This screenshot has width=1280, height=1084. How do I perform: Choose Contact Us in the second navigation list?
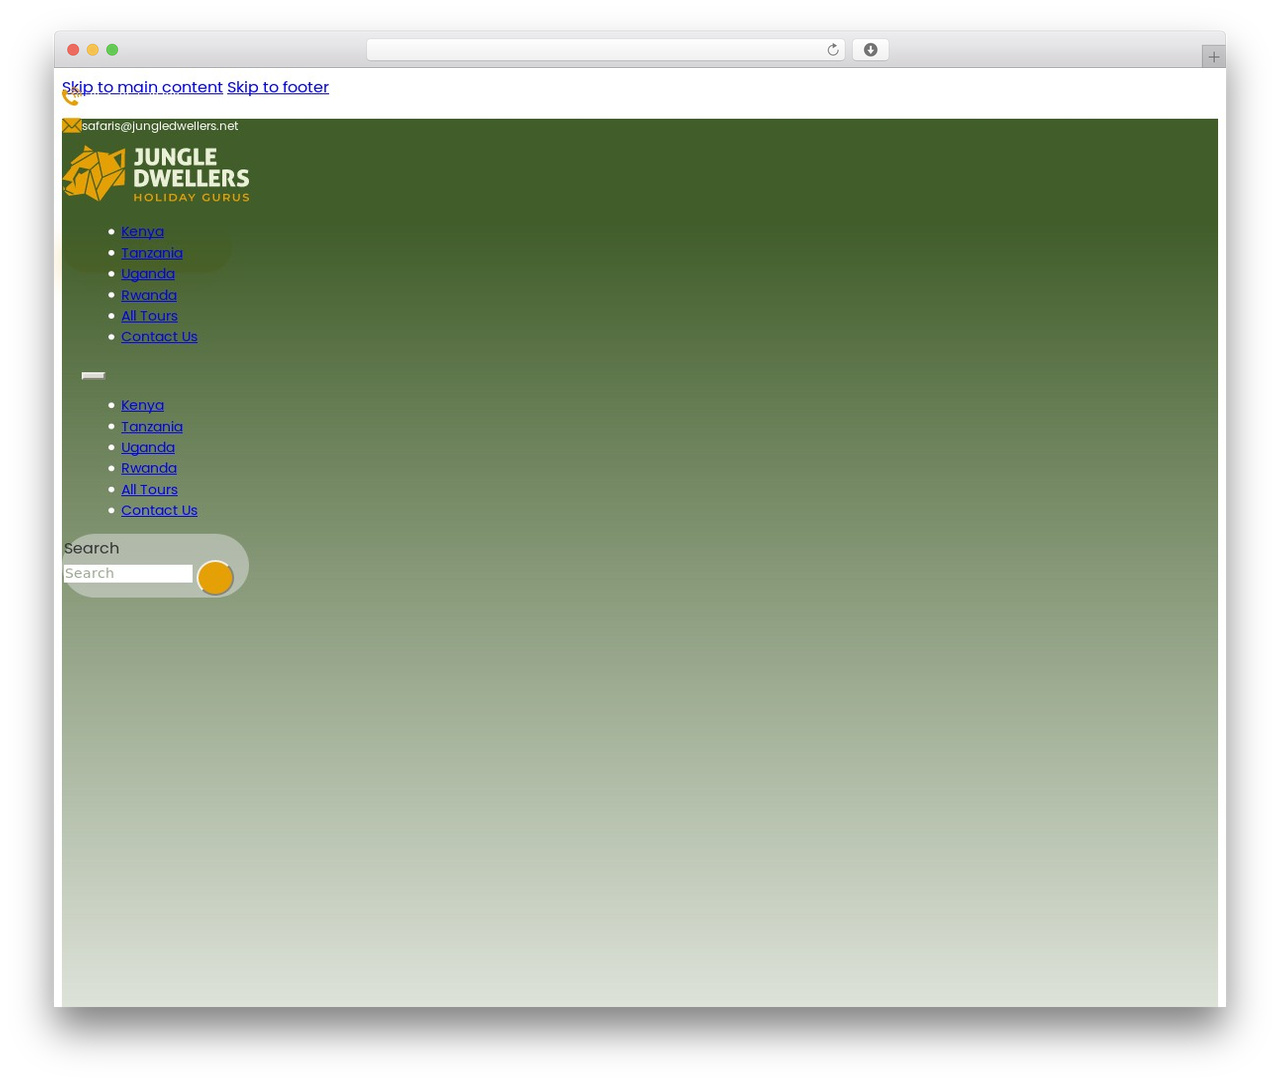[159, 510]
